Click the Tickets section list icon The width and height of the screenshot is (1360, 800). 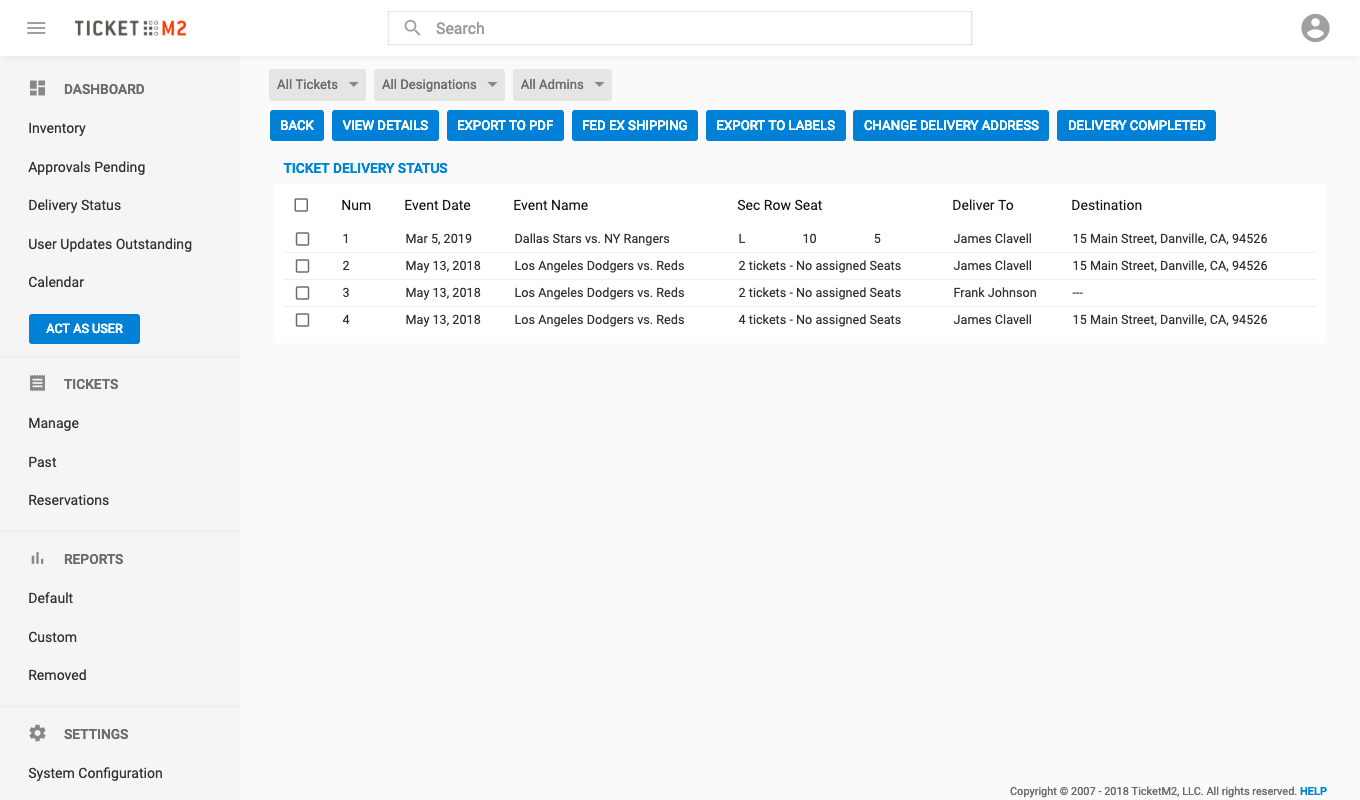tap(38, 384)
